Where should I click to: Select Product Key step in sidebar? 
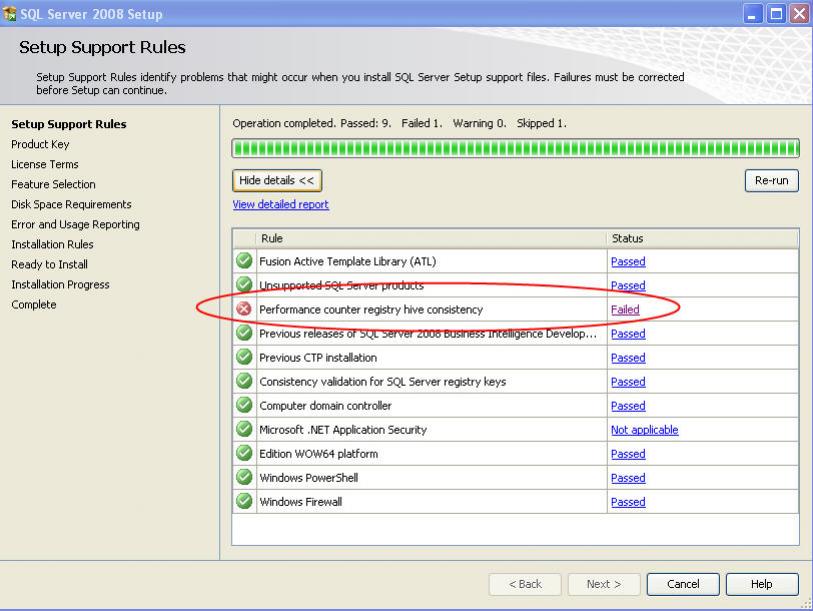tap(40, 144)
